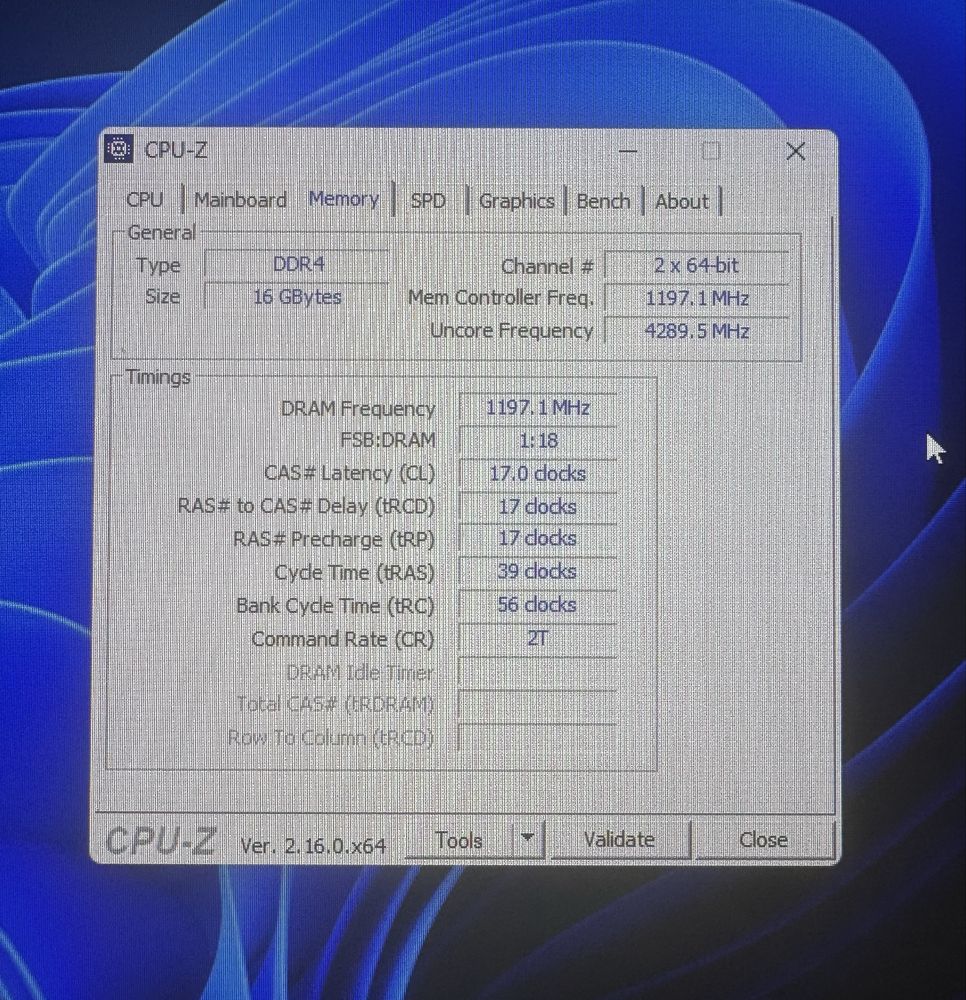Click the FSB:DRAM ratio value 1:18
This screenshot has width=966, height=1000.
click(x=538, y=441)
